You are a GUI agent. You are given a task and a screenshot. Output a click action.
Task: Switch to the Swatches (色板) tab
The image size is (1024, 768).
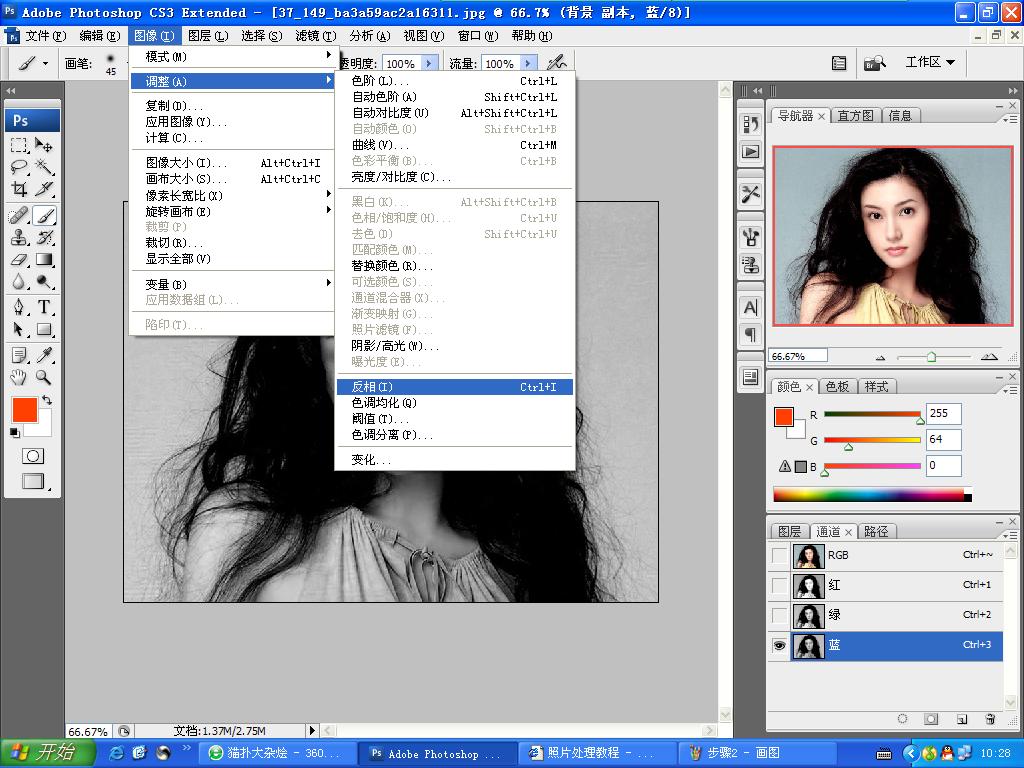click(x=837, y=387)
